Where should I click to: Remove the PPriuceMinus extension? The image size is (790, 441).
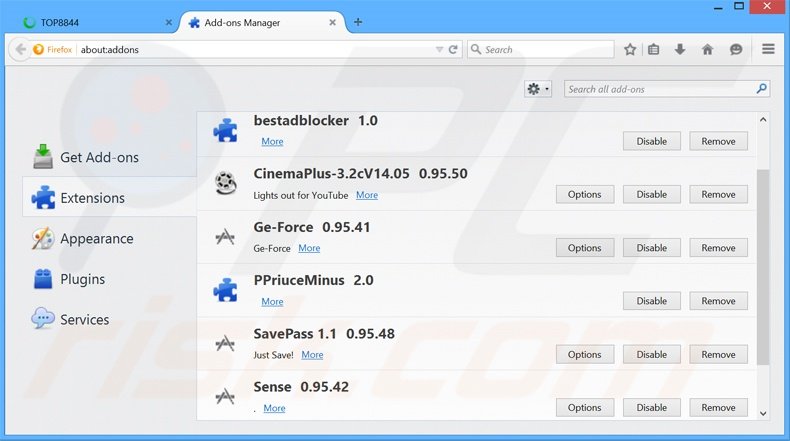(x=718, y=301)
